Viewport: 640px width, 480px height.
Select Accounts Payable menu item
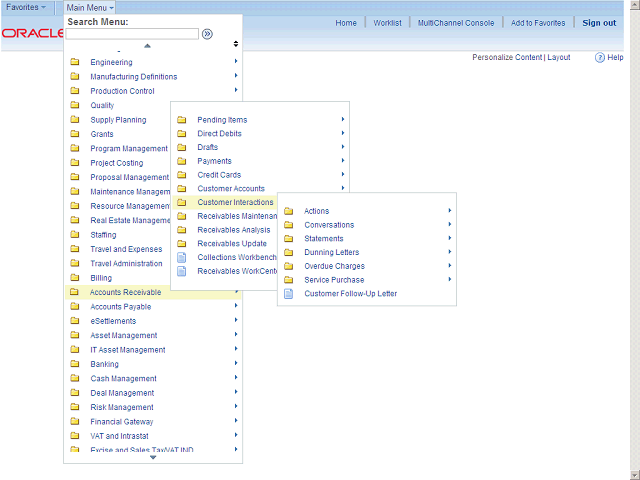(120, 307)
